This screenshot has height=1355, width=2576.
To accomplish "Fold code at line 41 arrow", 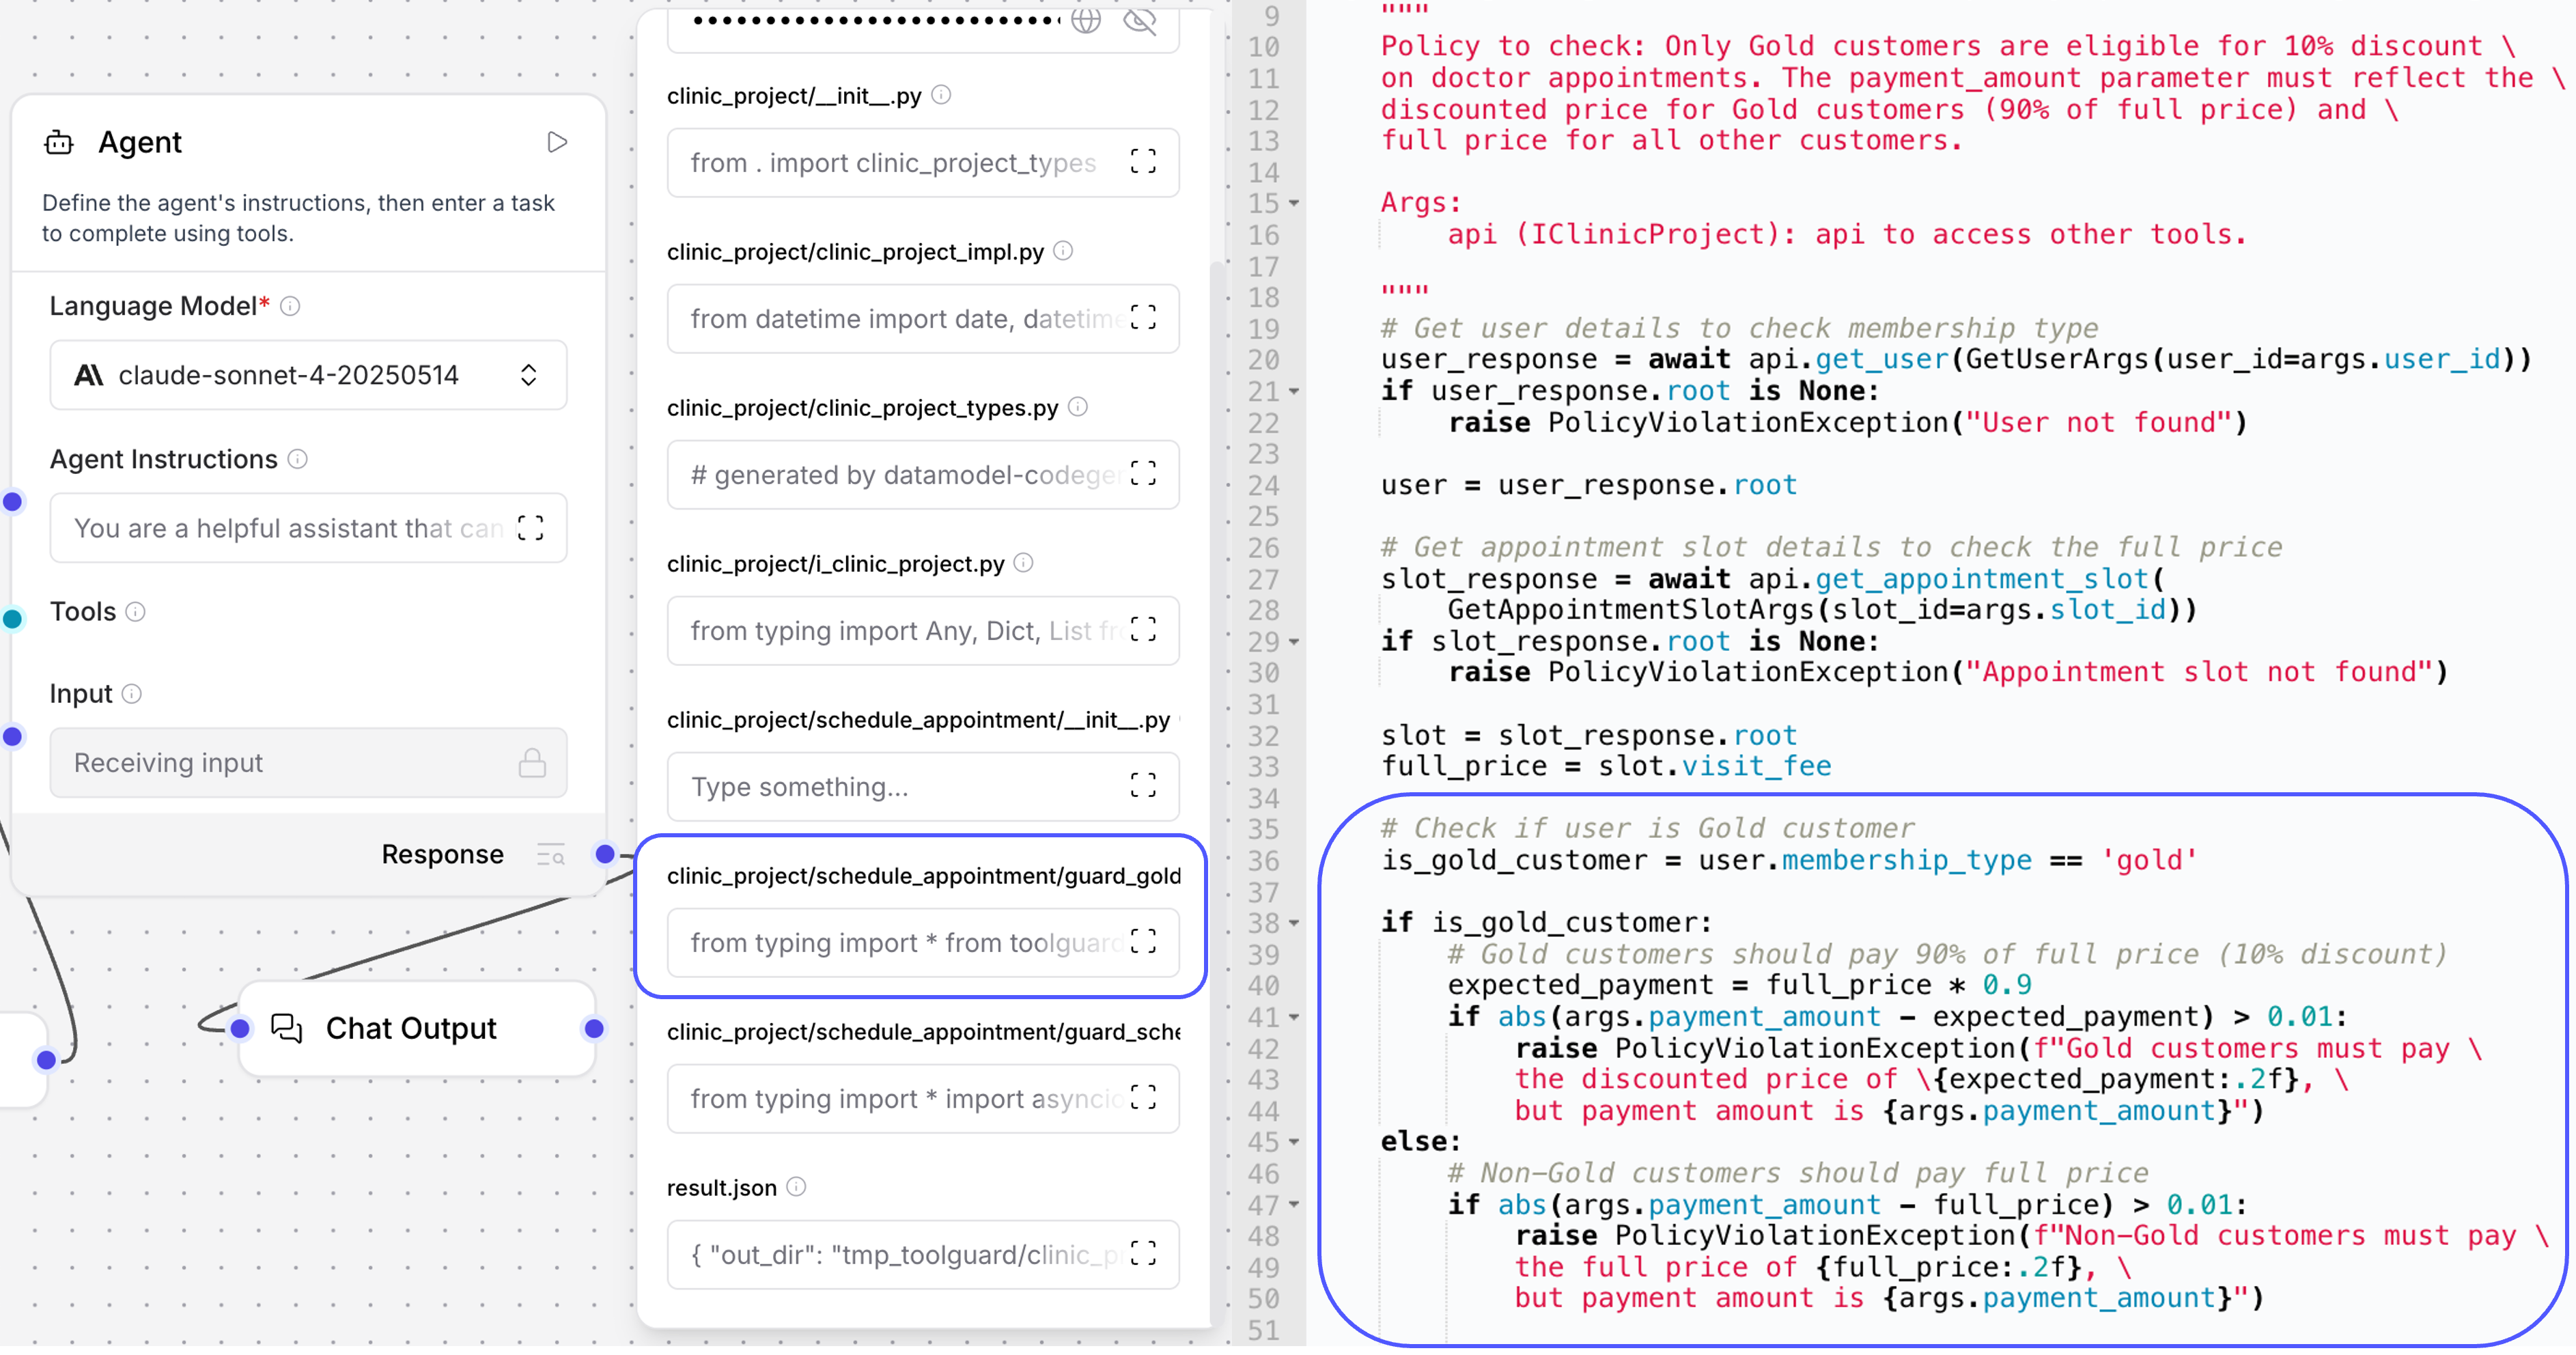I will (1294, 1018).
